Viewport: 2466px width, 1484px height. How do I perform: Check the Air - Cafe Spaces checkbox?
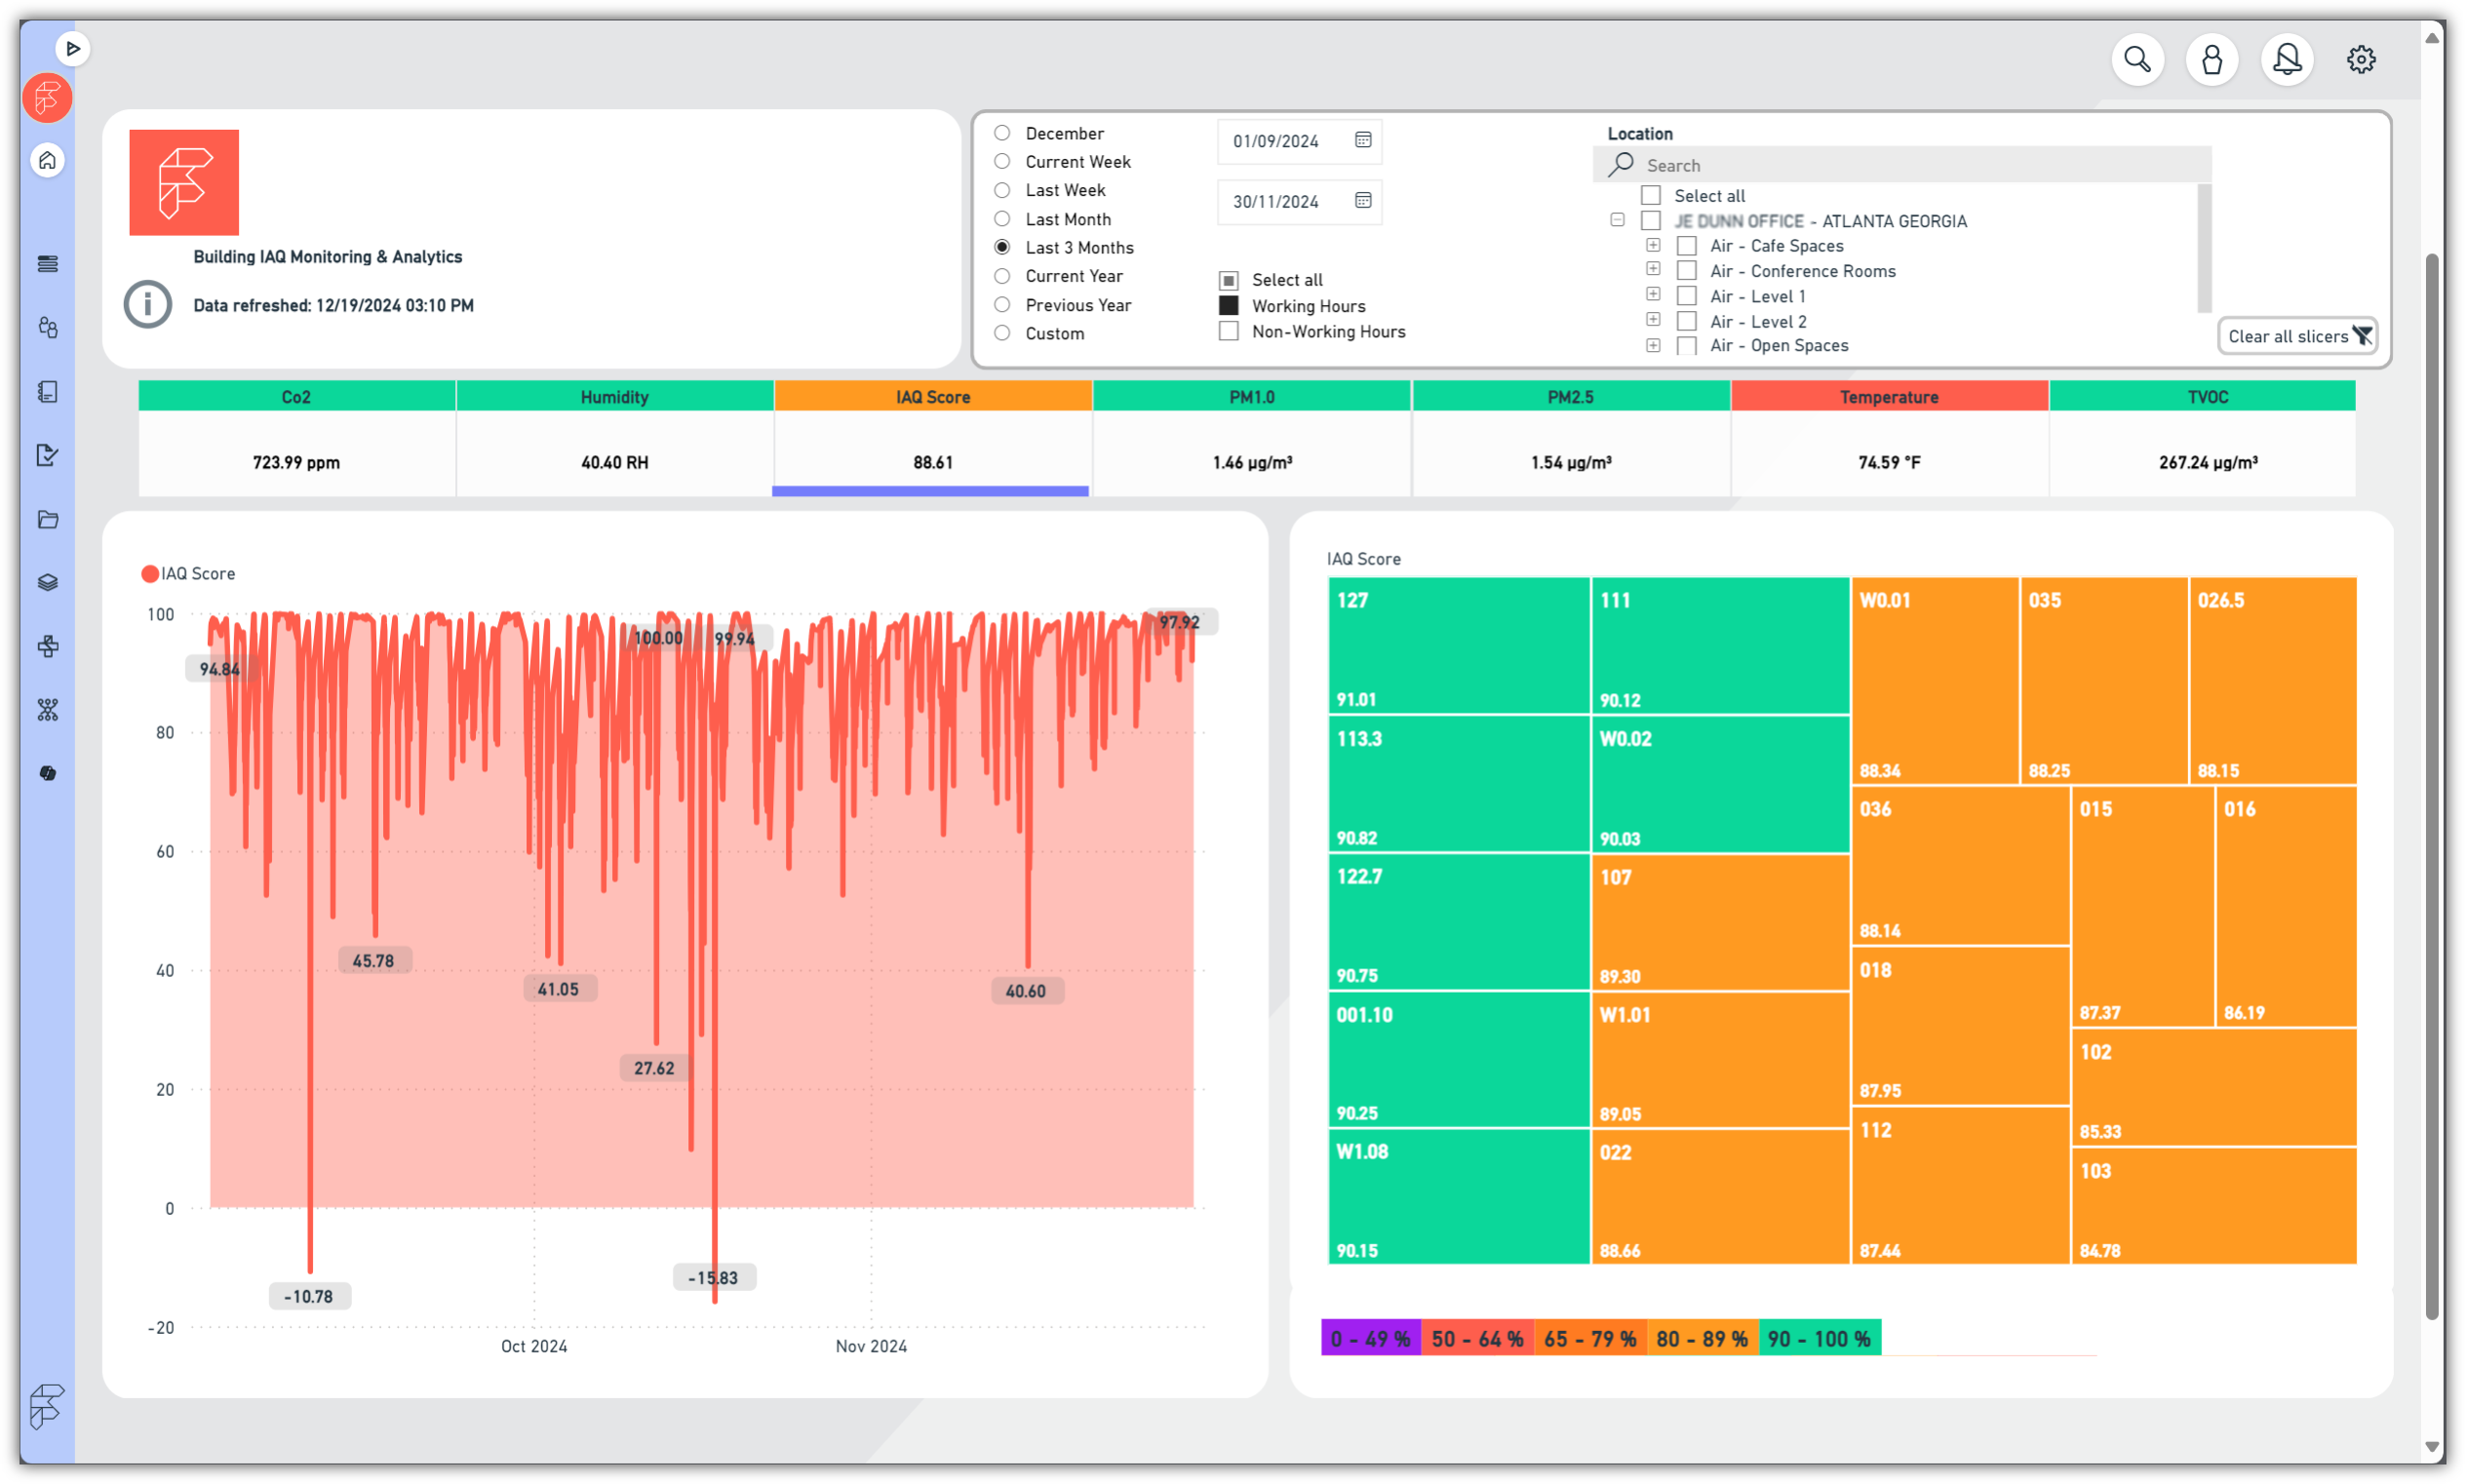[x=1686, y=246]
